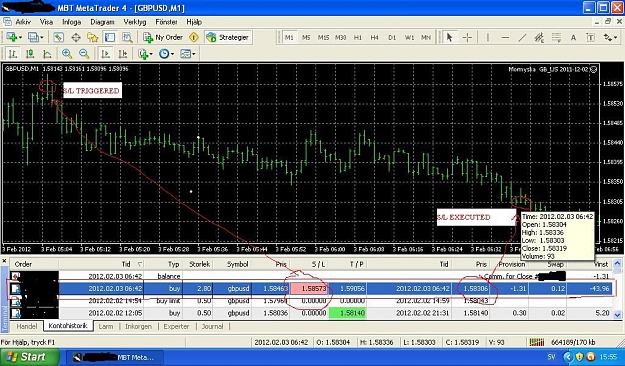Select the M30 timeframe
Viewport: 625px width, 366px height.
coord(340,37)
